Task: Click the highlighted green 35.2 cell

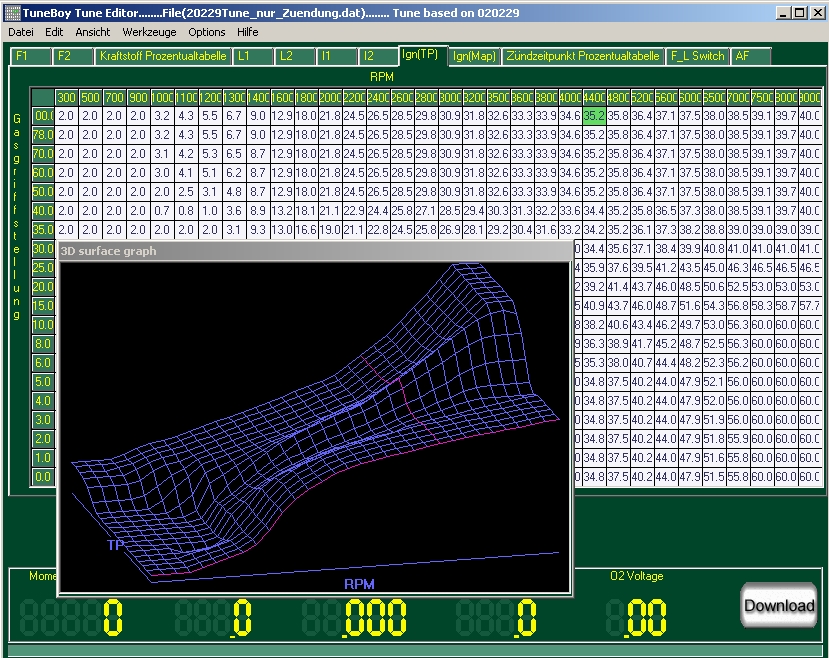Action: (593, 116)
